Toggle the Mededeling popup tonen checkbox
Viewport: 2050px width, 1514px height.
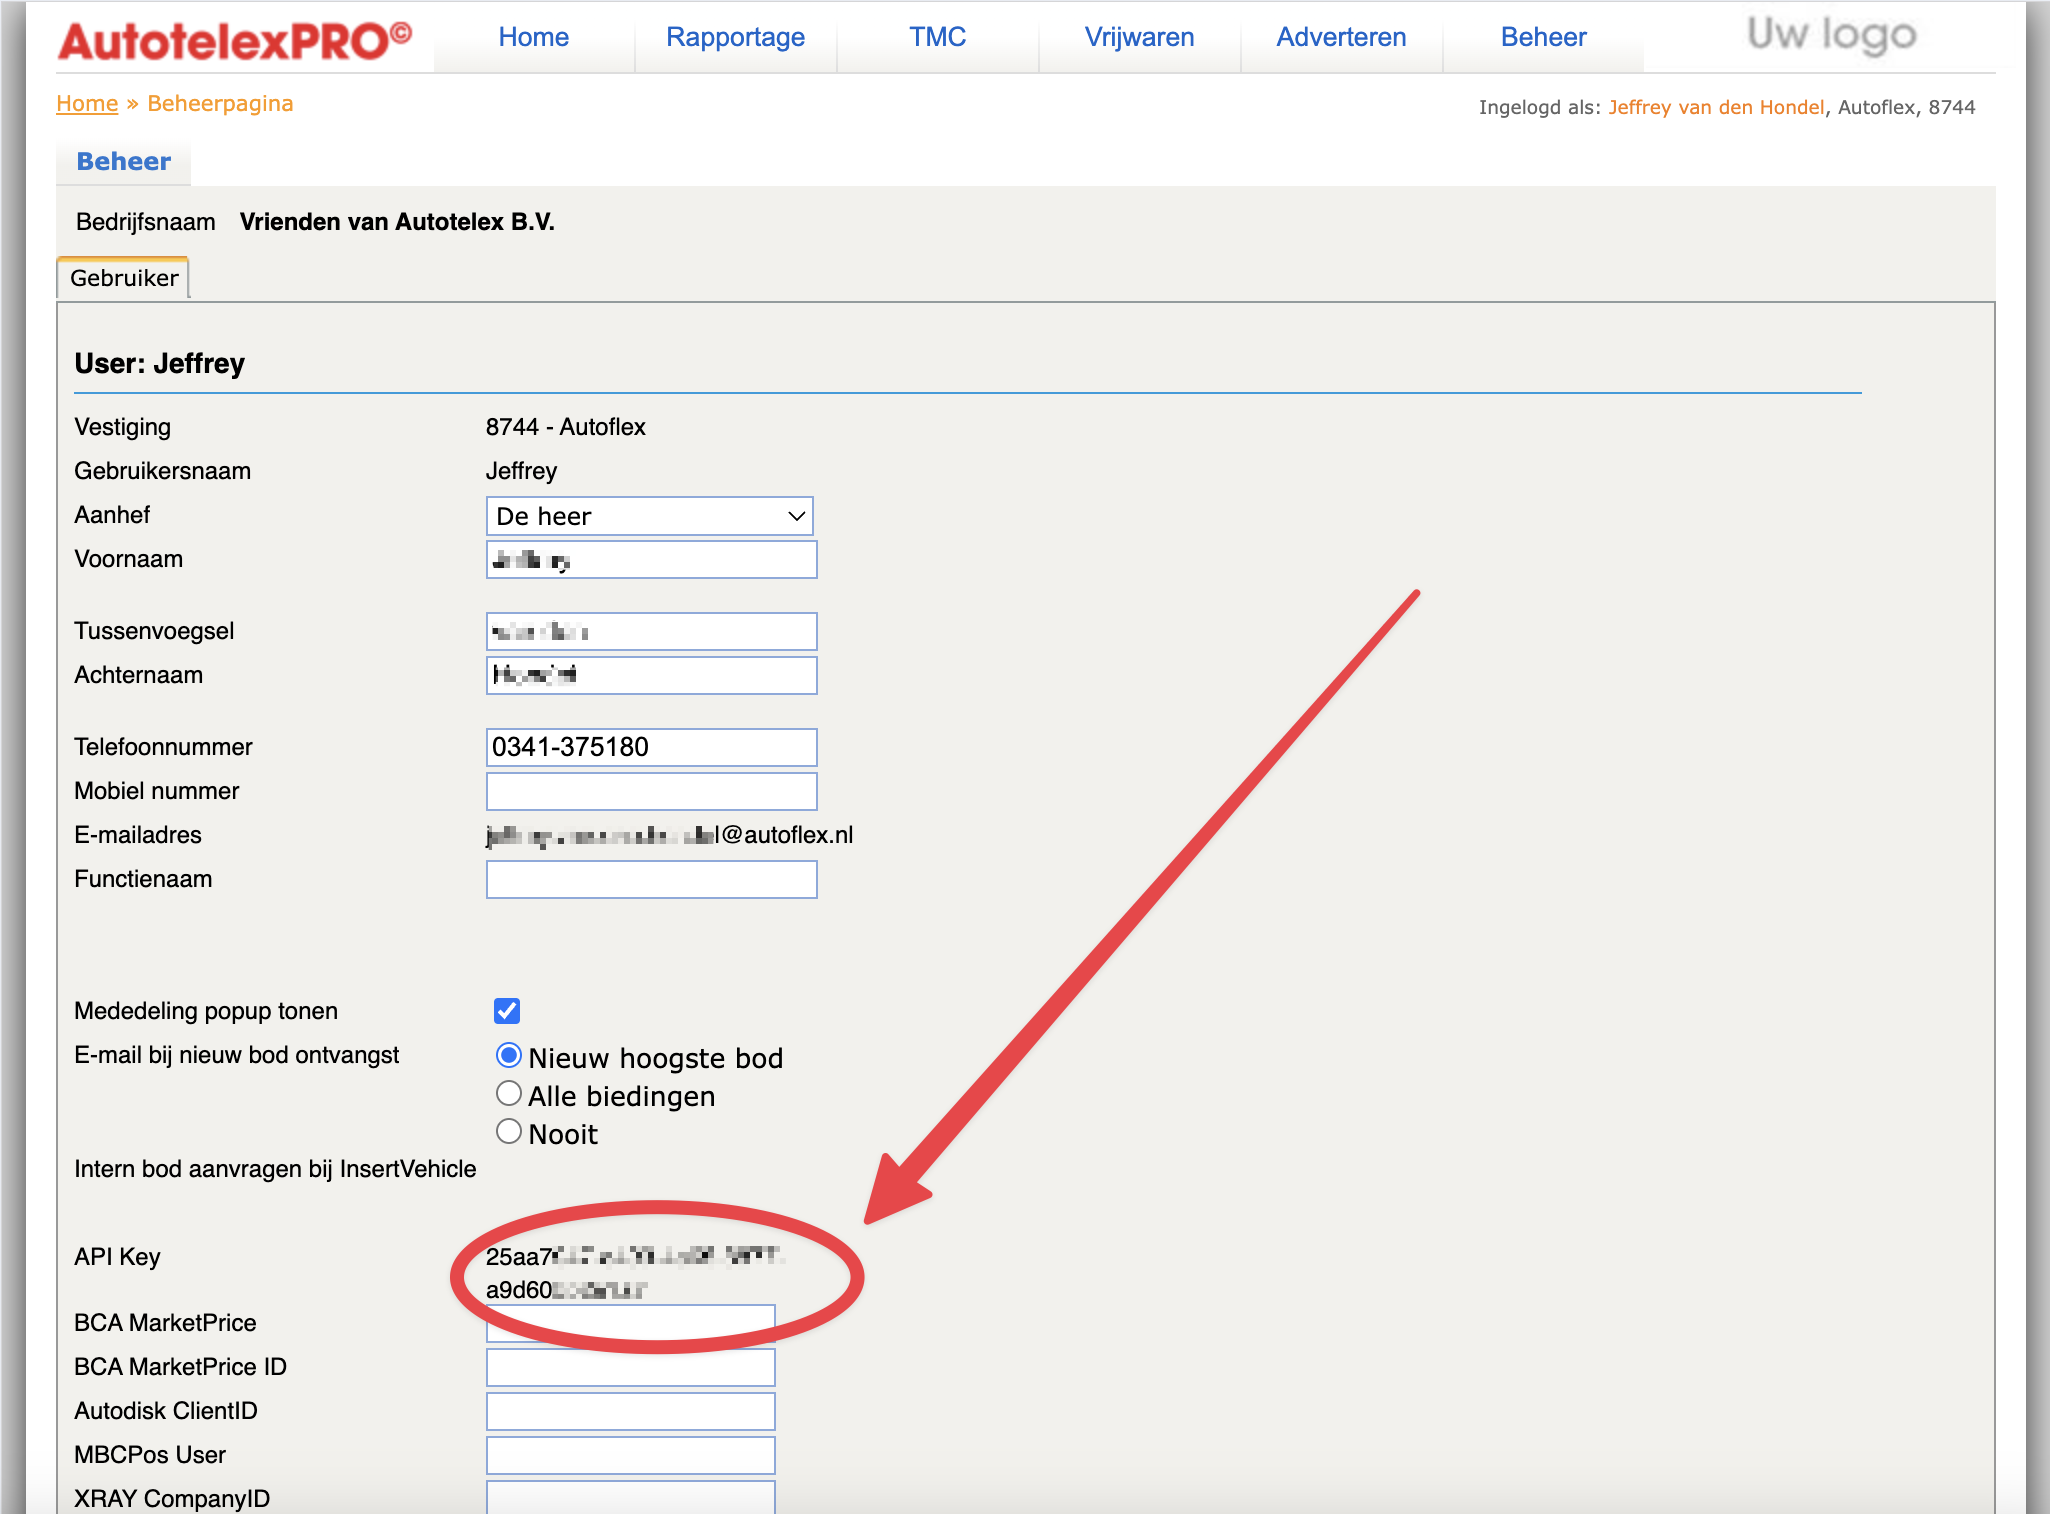click(507, 1011)
